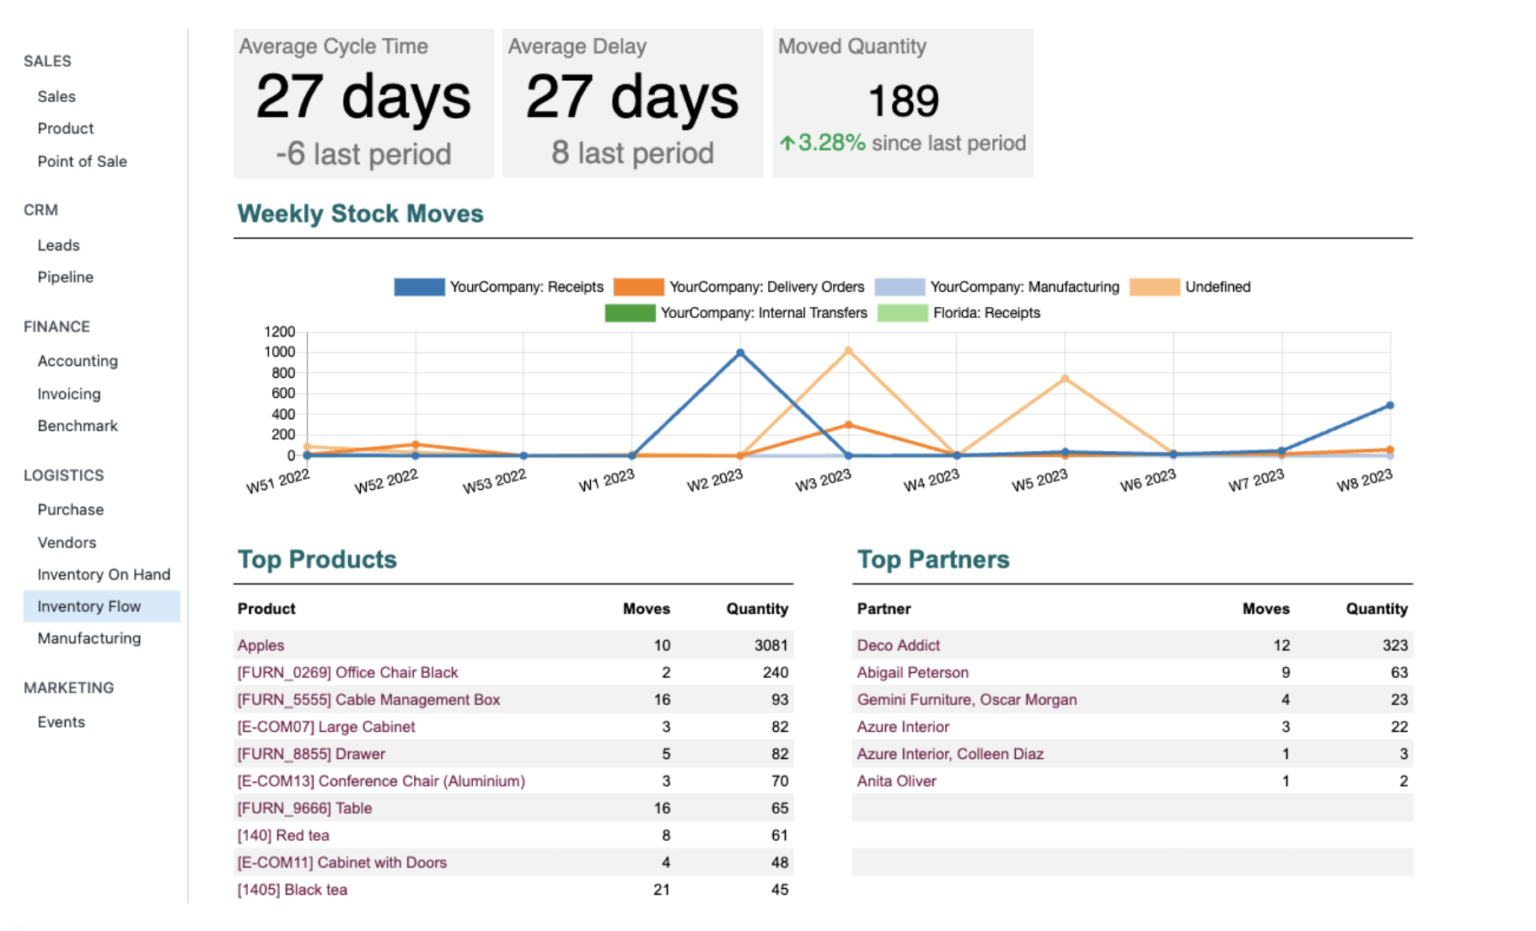Click the Average Cycle Time card
Image resolution: width=1536 pixels, height=931 pixels.
tap(363, 103)
